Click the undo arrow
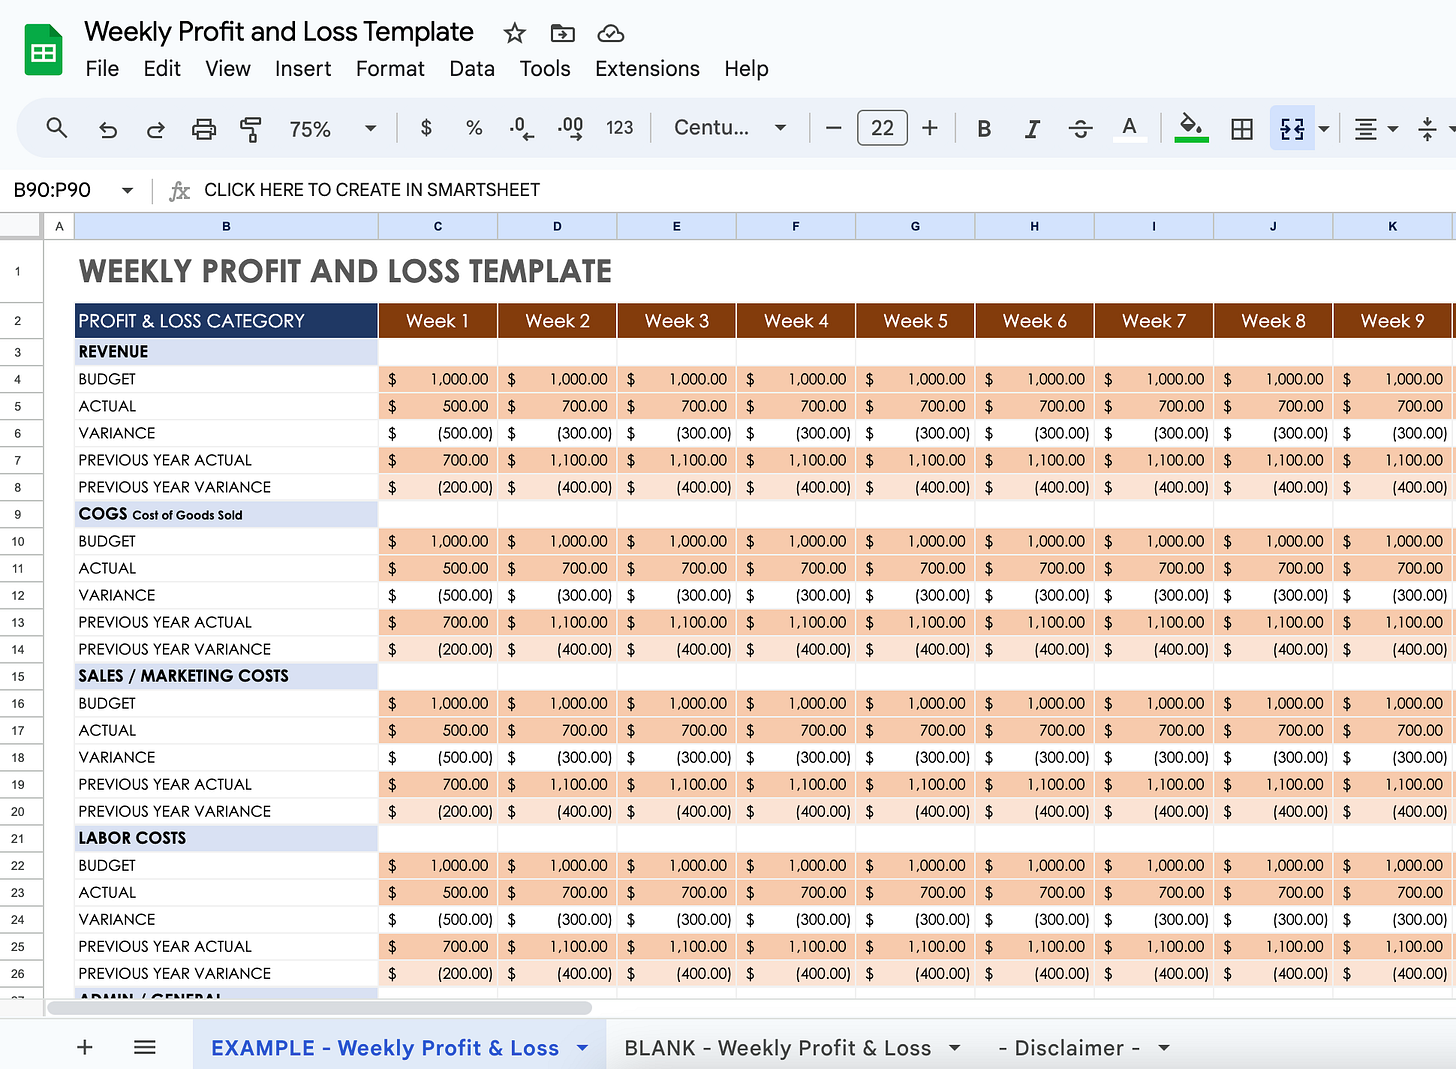 click(x=108, y=128)
